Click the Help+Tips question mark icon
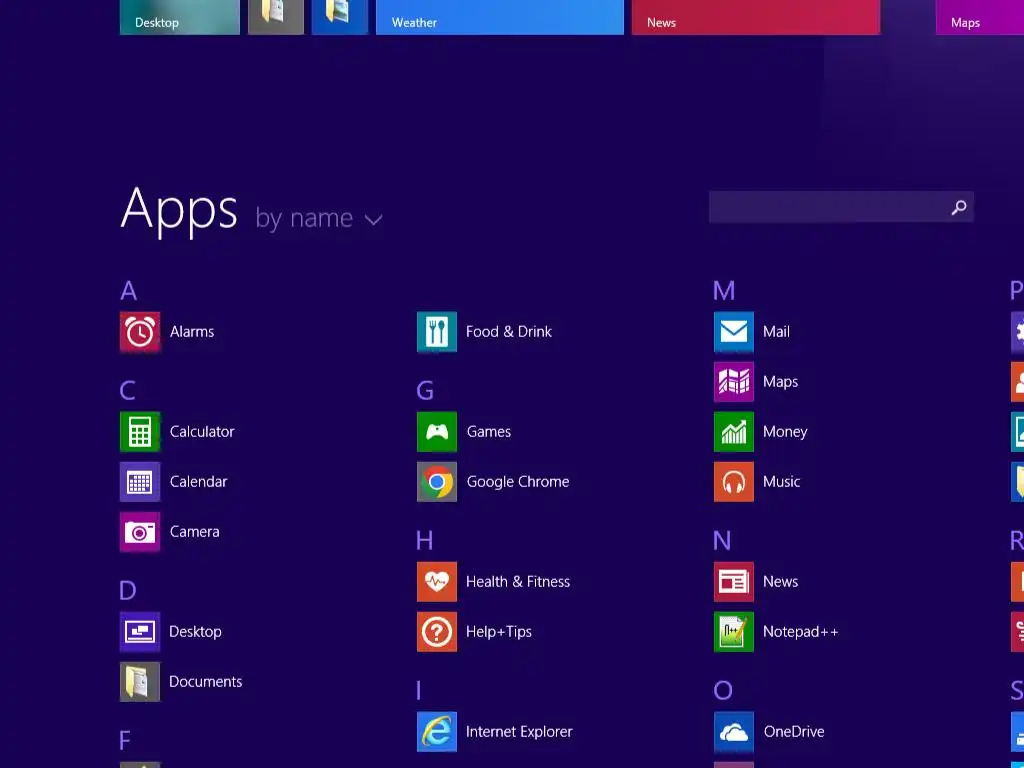 click(x=437, y=632)
